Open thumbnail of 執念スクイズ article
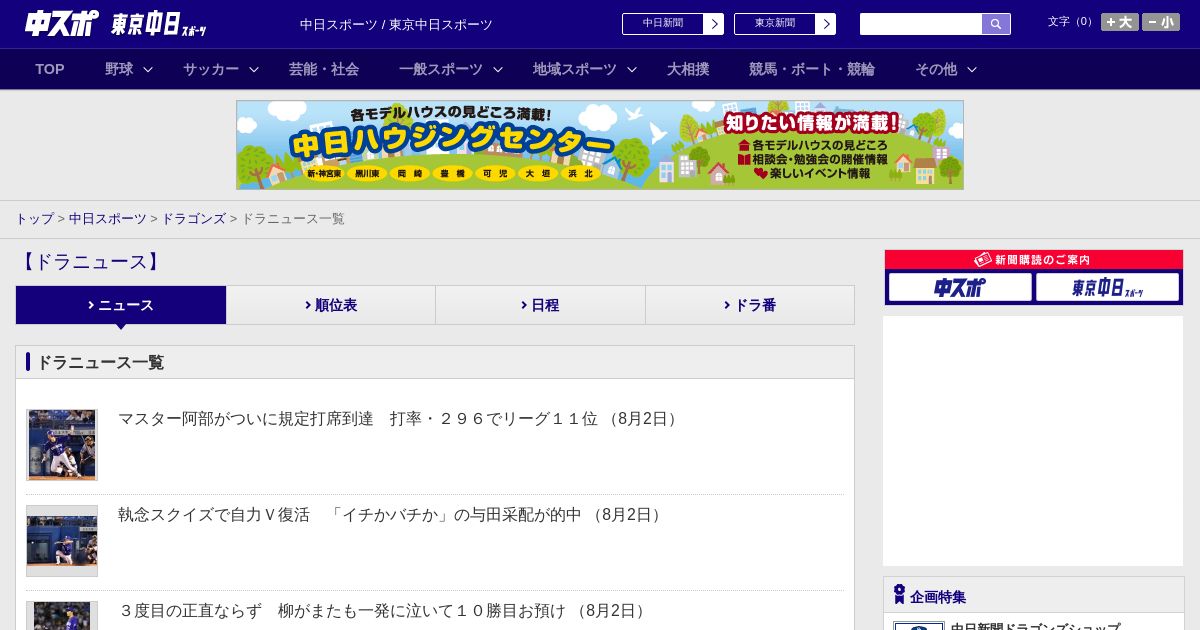Image resolution: width=1200 pixels, height=630 pixels. [62, 541]
